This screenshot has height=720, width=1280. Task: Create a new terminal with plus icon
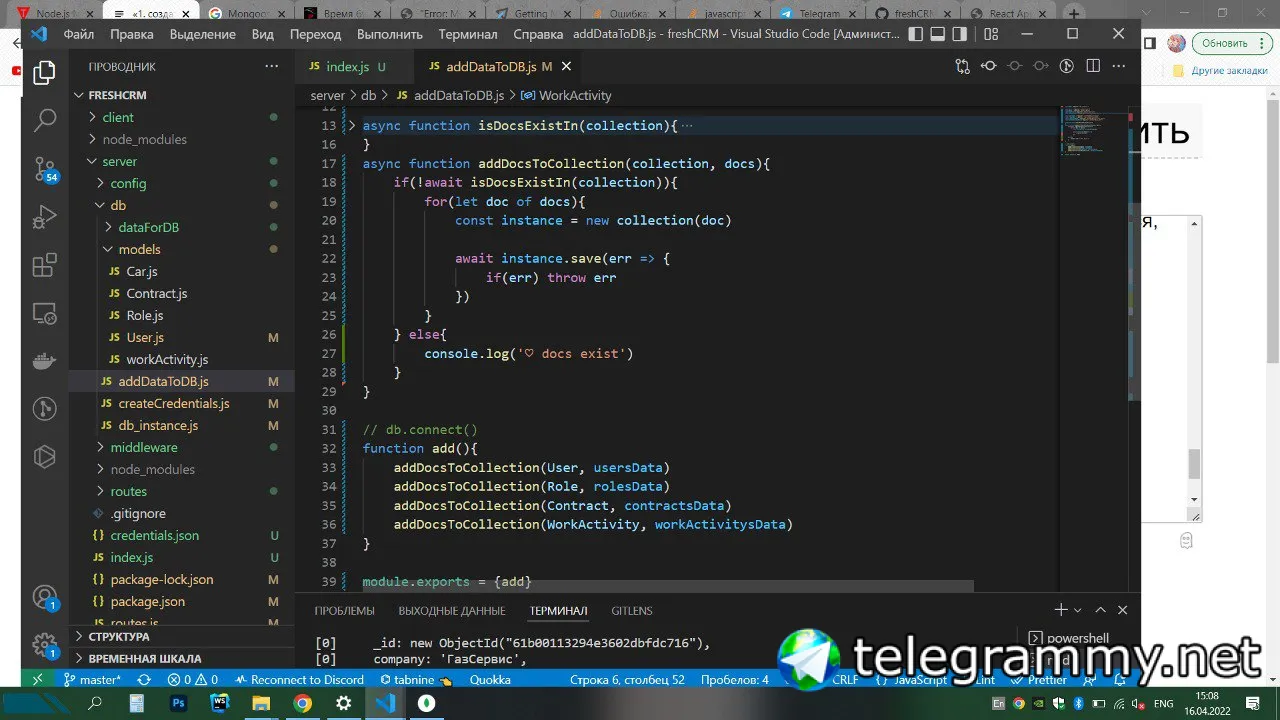point(1060,610)
